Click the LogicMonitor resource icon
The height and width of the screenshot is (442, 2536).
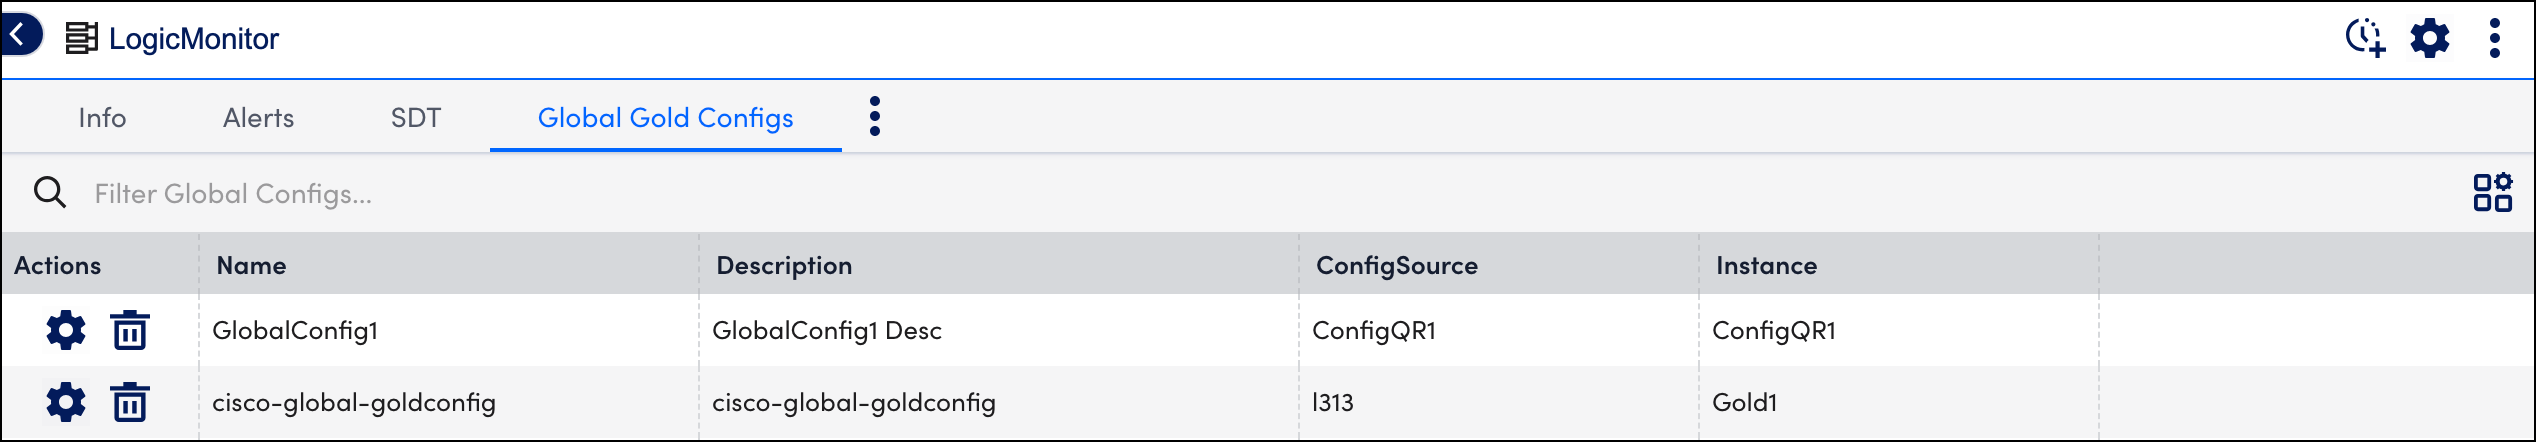click(82, 38)
